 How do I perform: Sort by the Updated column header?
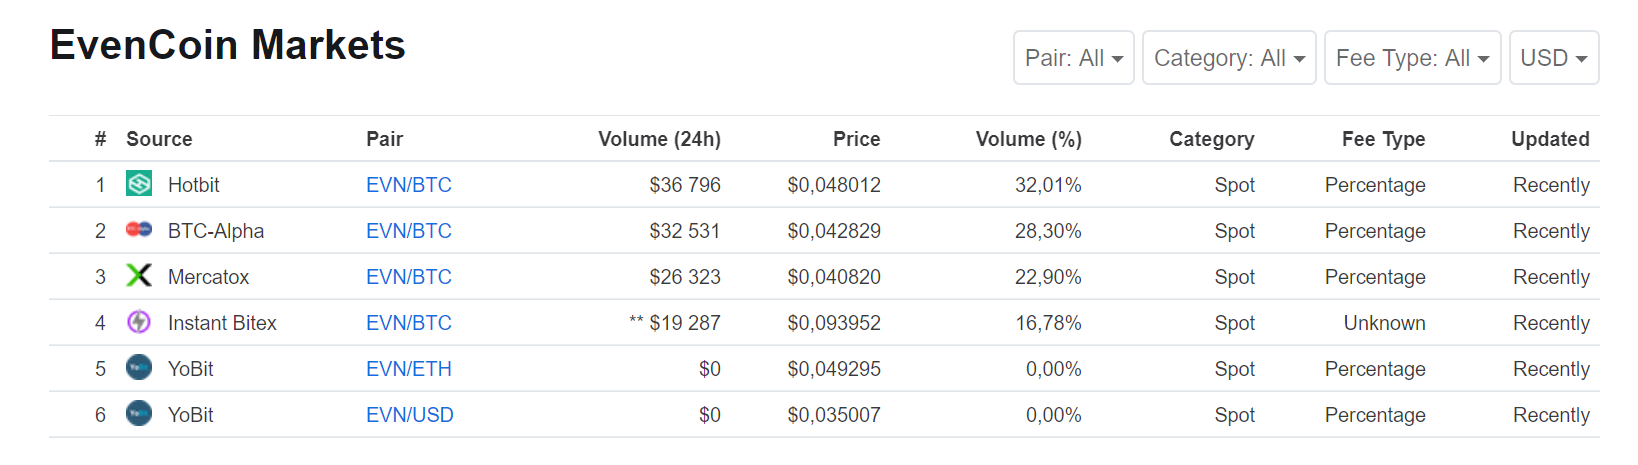coord(1550,139)
